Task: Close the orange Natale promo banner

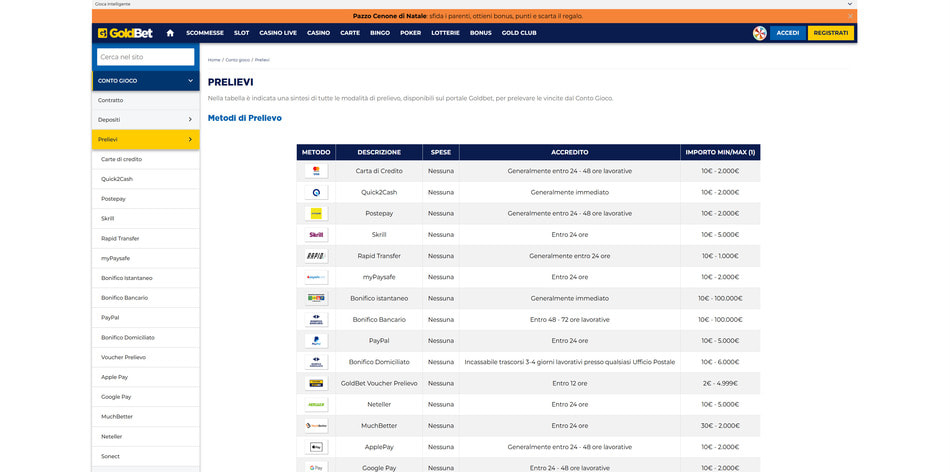Action: coord(850,16)
